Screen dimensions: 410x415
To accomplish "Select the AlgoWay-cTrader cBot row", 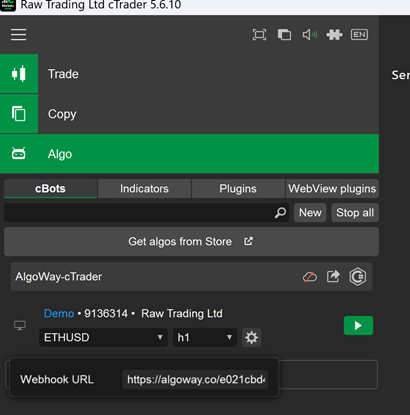I will pyautogui.click(x=191, y=277).
